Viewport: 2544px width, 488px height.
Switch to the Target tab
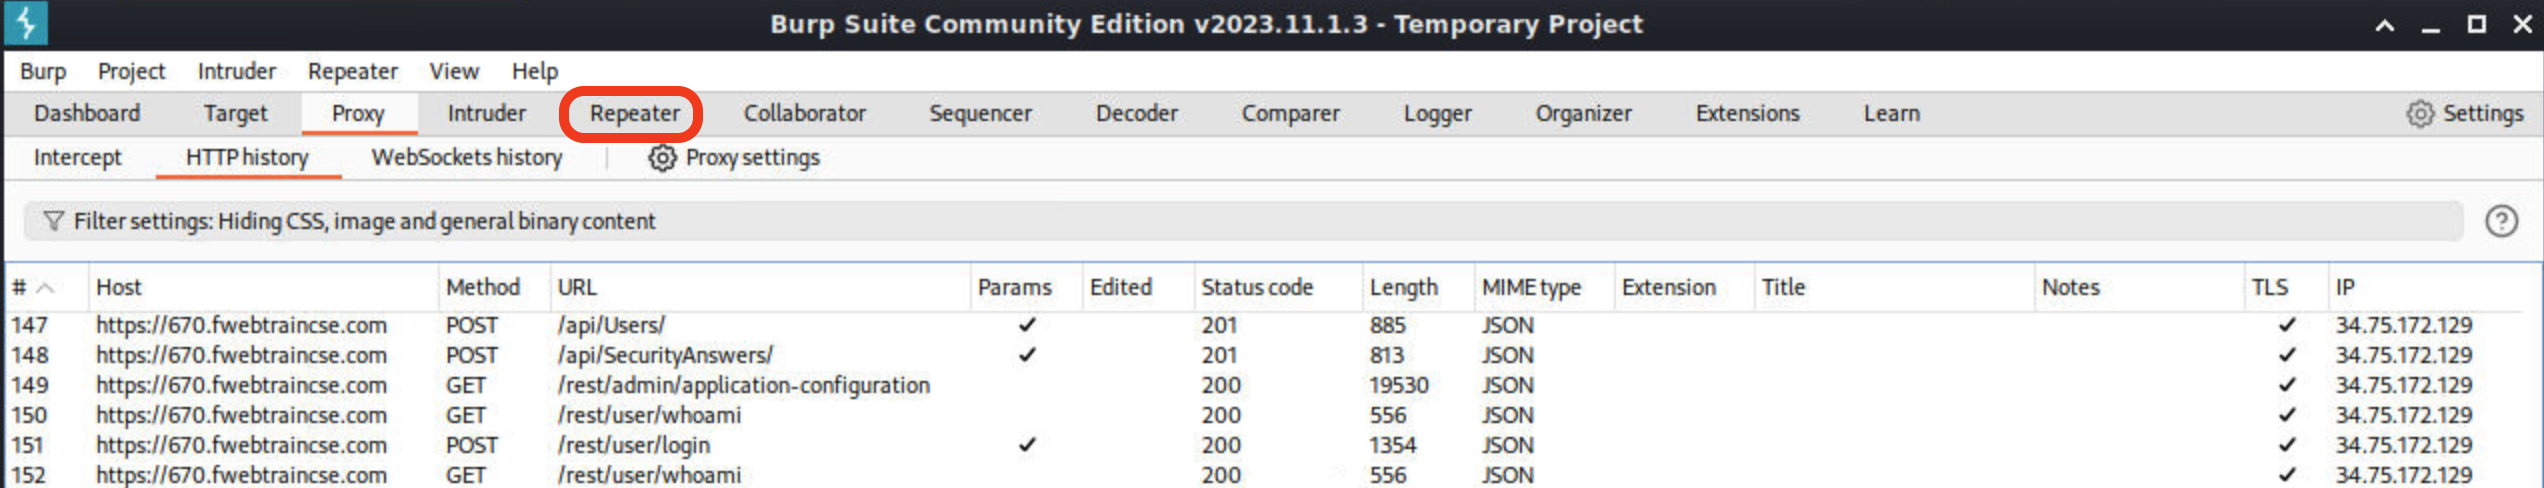click(x=235, y=114)
